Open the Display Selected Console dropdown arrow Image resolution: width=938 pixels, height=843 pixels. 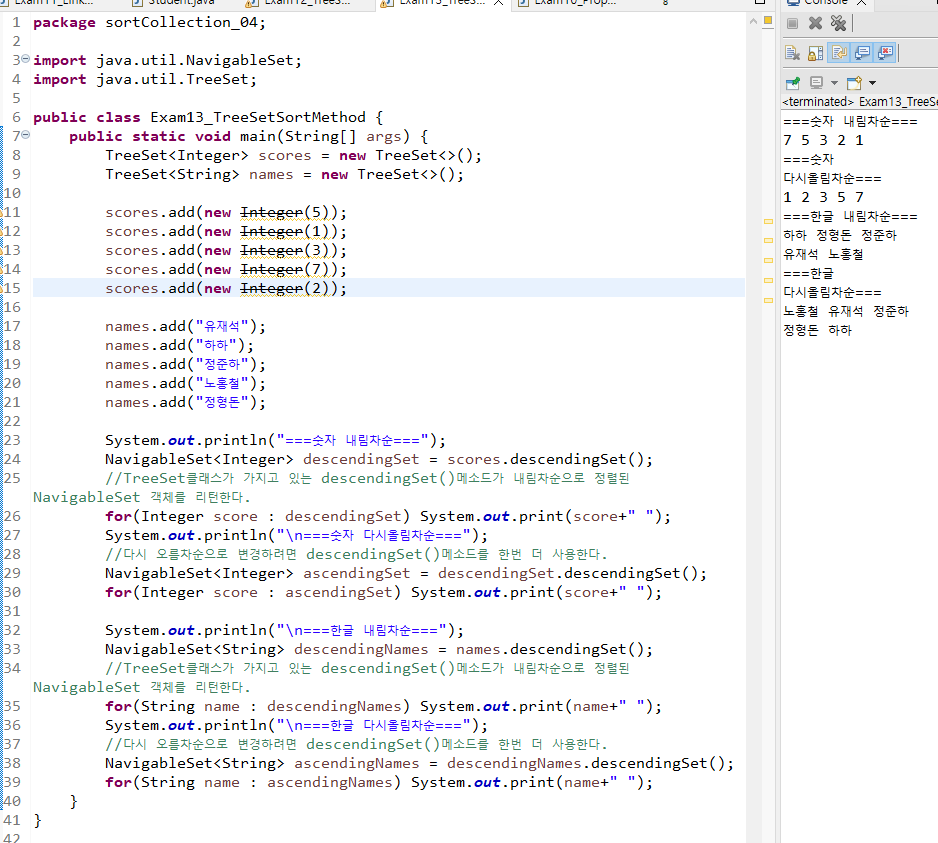click(x=834, y=83)
